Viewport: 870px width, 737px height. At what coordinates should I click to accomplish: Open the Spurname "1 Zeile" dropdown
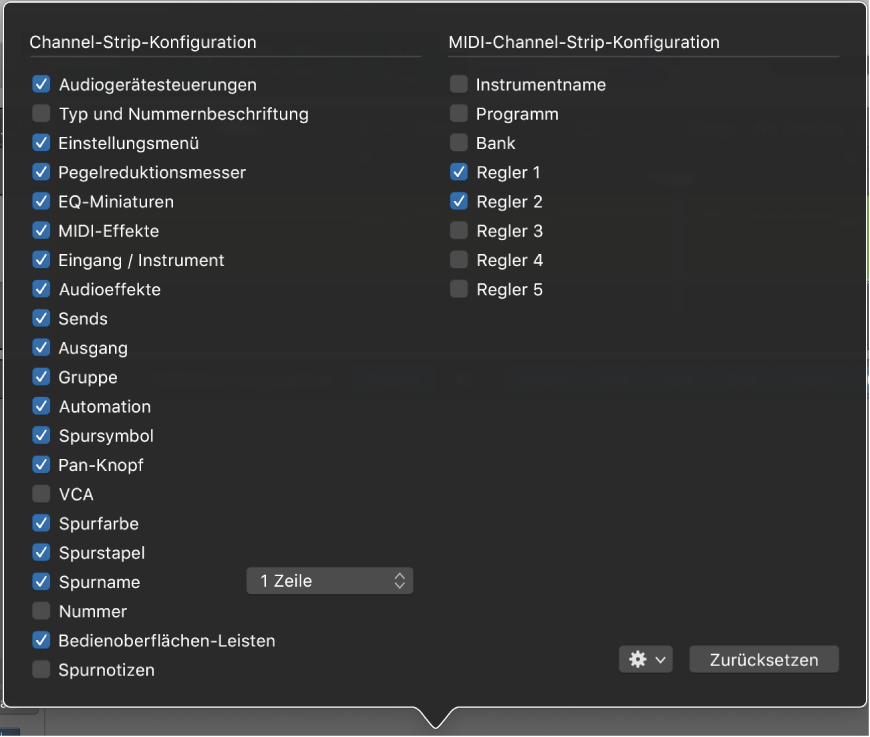click(x=329, y=581)
